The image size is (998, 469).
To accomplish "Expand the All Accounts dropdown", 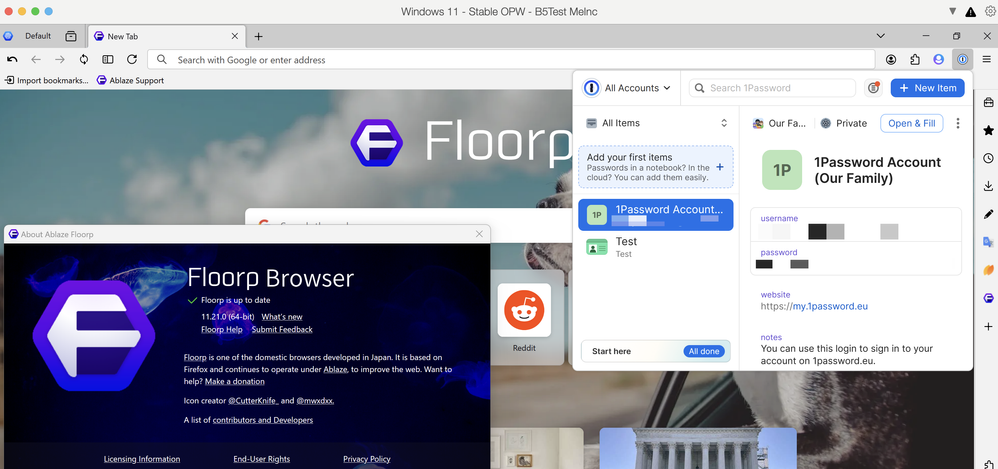I will point(628,88).
